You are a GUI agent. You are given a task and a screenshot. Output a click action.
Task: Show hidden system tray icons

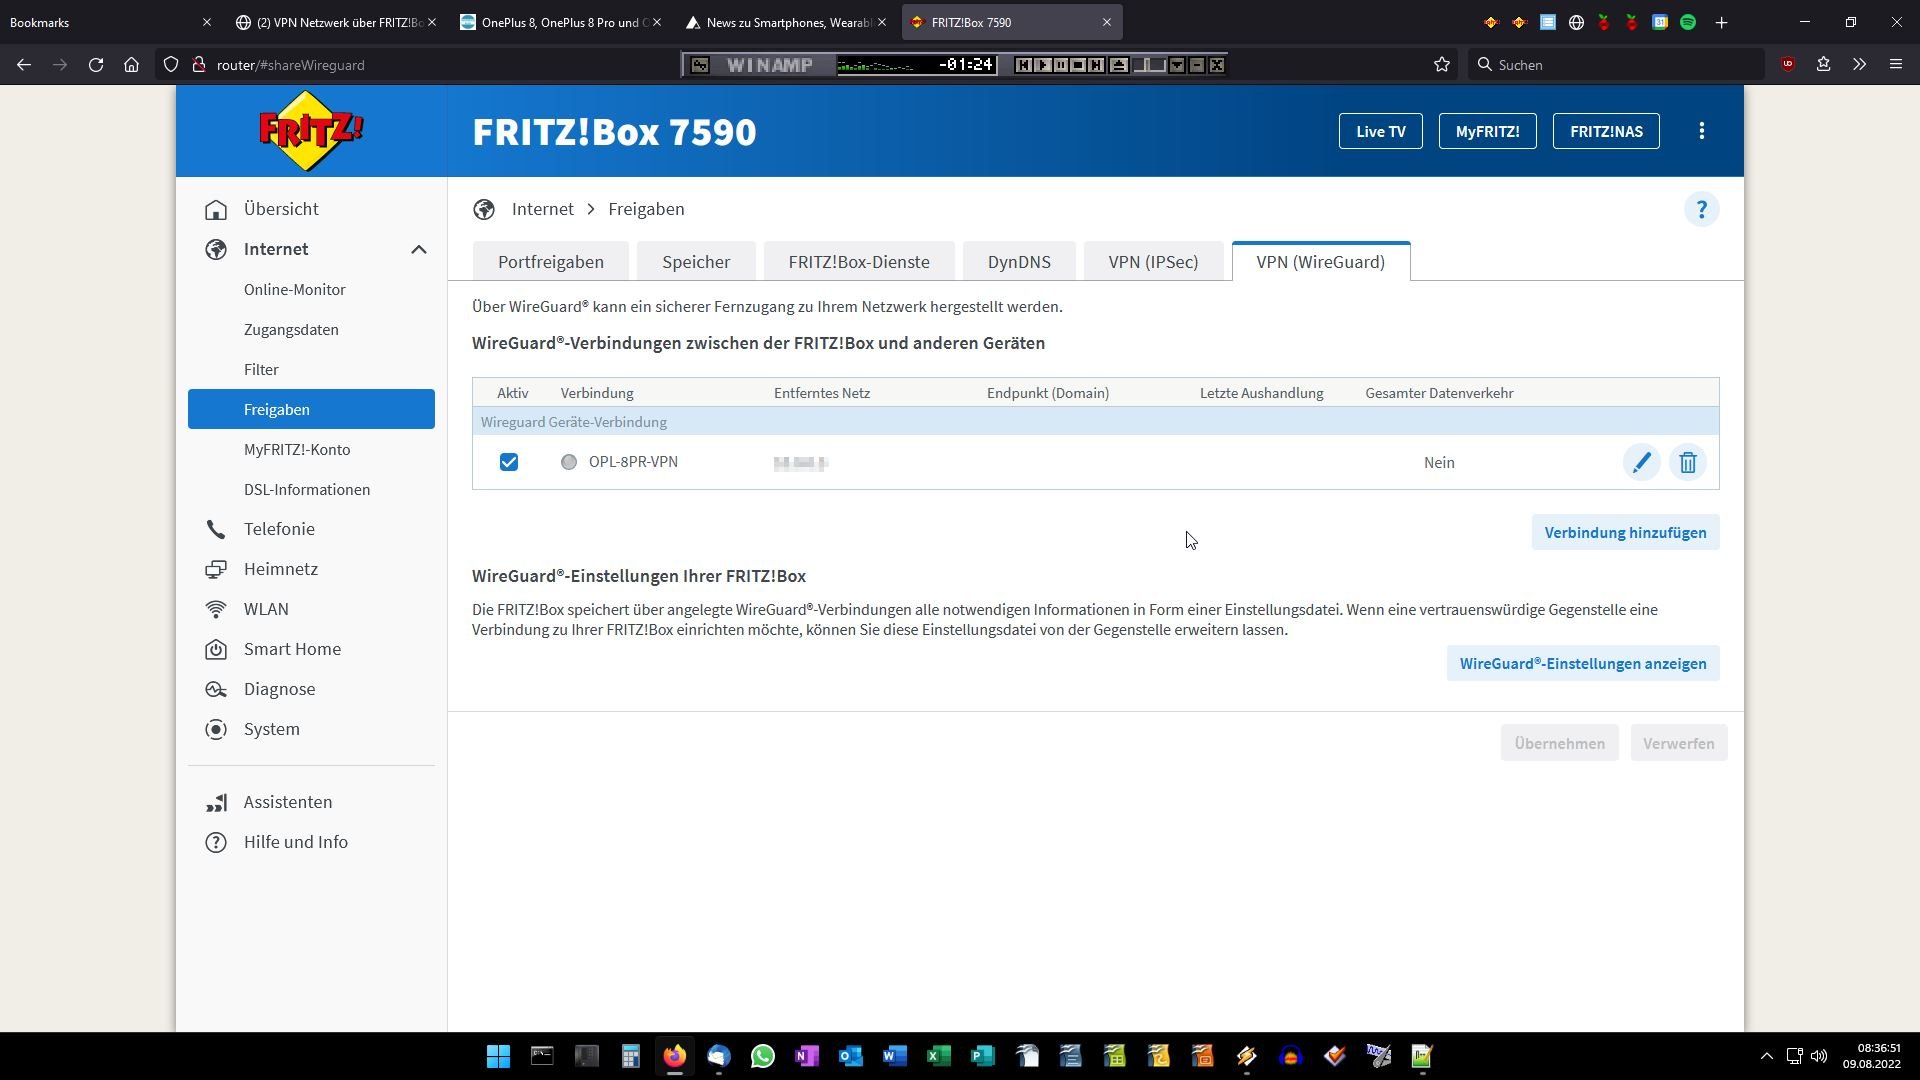tap(1766, 1056)
